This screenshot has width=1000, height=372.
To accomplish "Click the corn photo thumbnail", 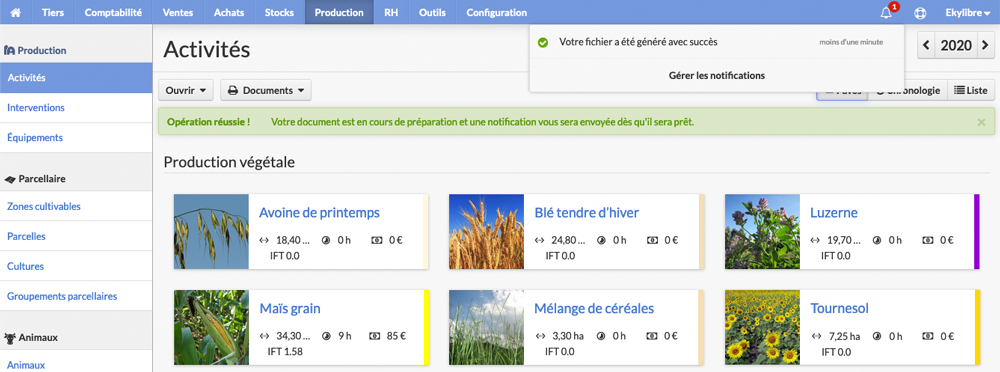I will point(211,327).
